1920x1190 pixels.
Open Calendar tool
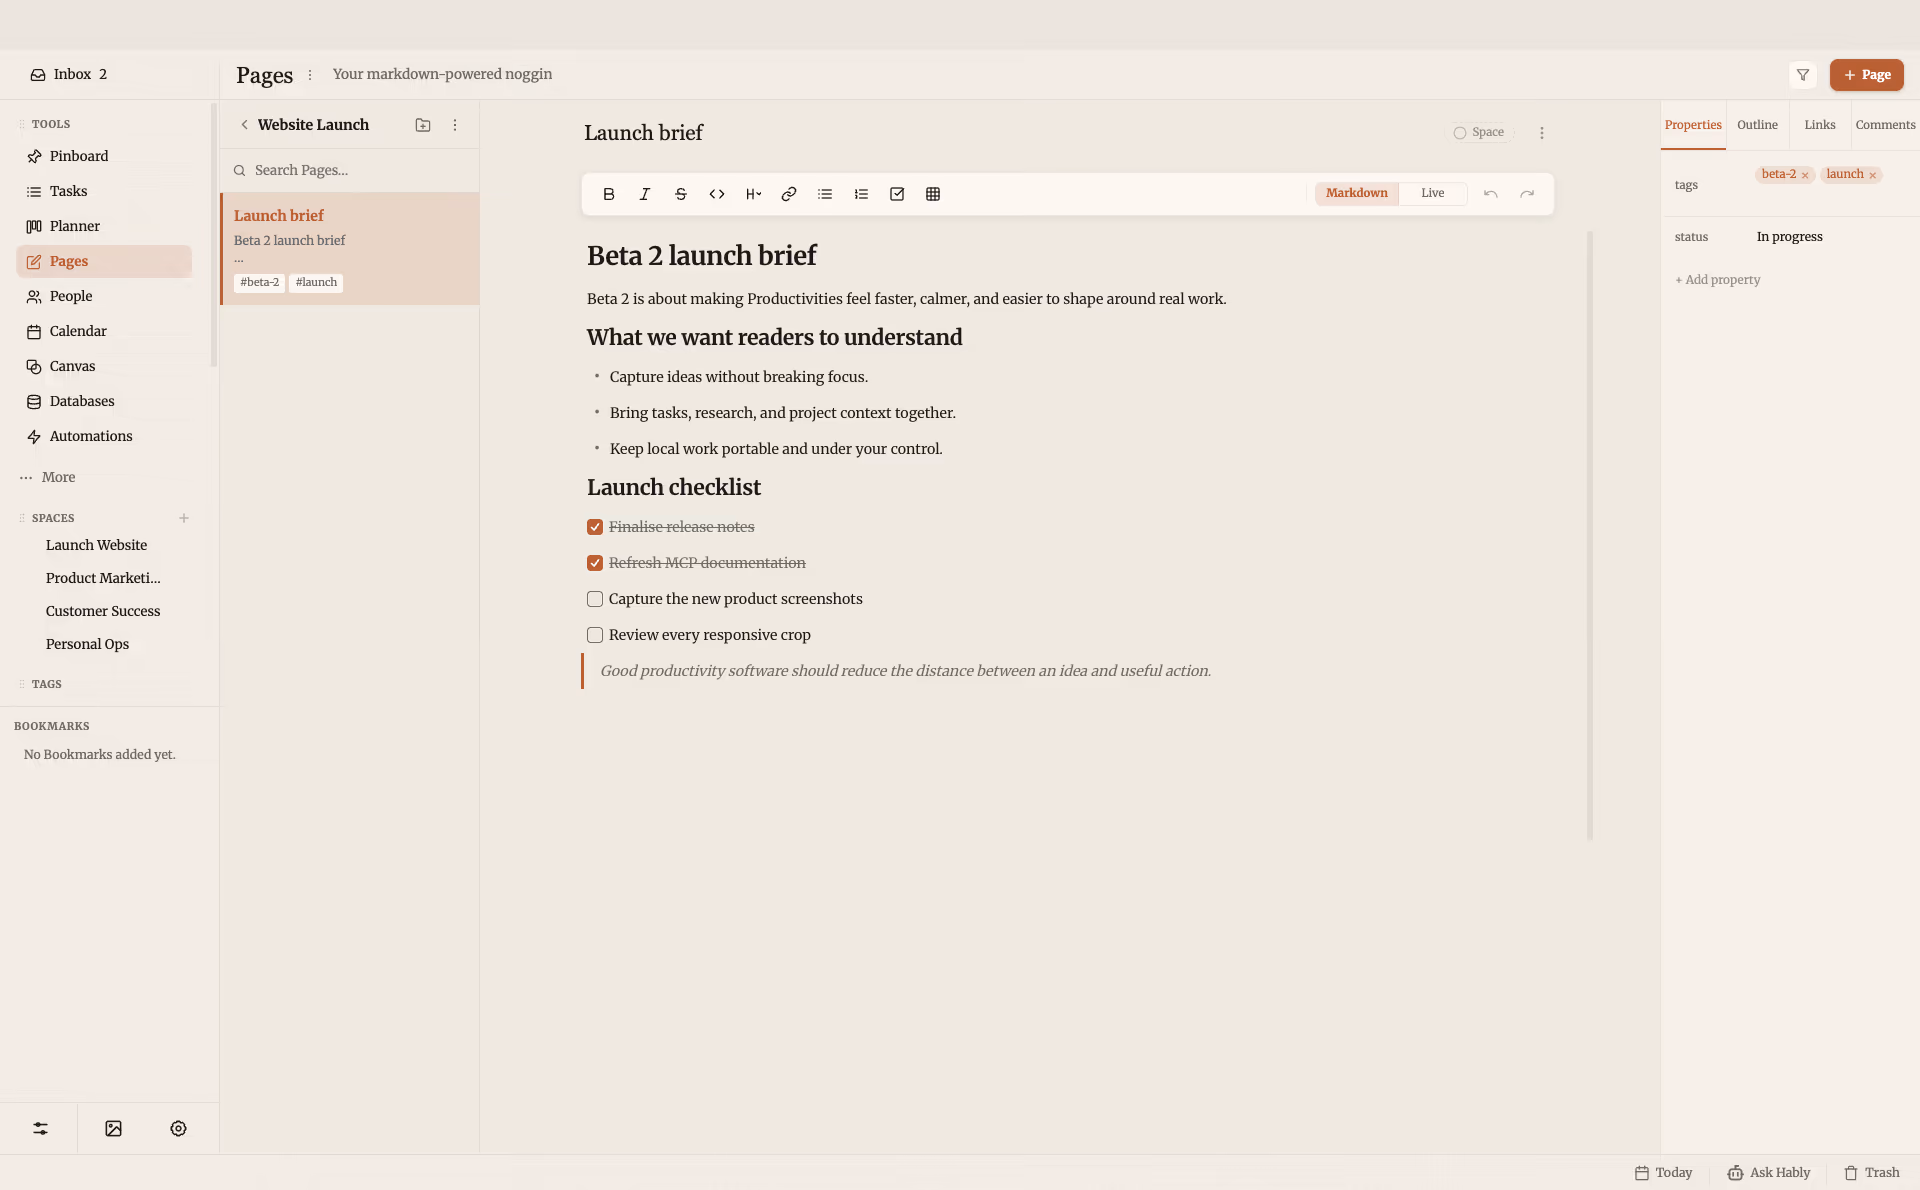104,331
